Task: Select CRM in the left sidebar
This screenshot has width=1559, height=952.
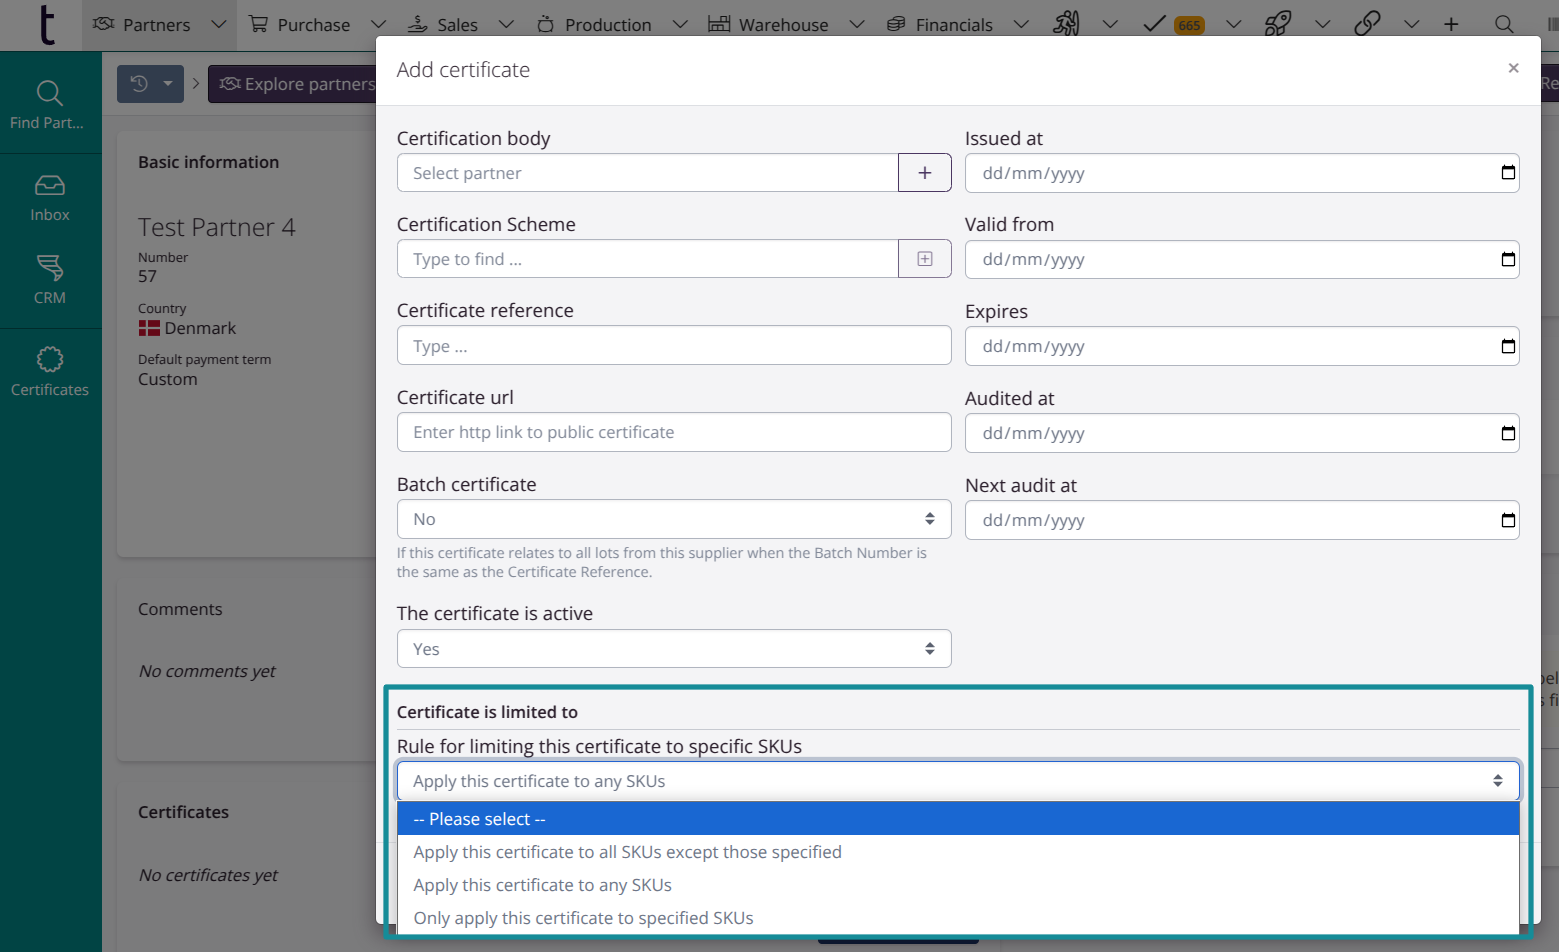Action: (x=50, y=279)
